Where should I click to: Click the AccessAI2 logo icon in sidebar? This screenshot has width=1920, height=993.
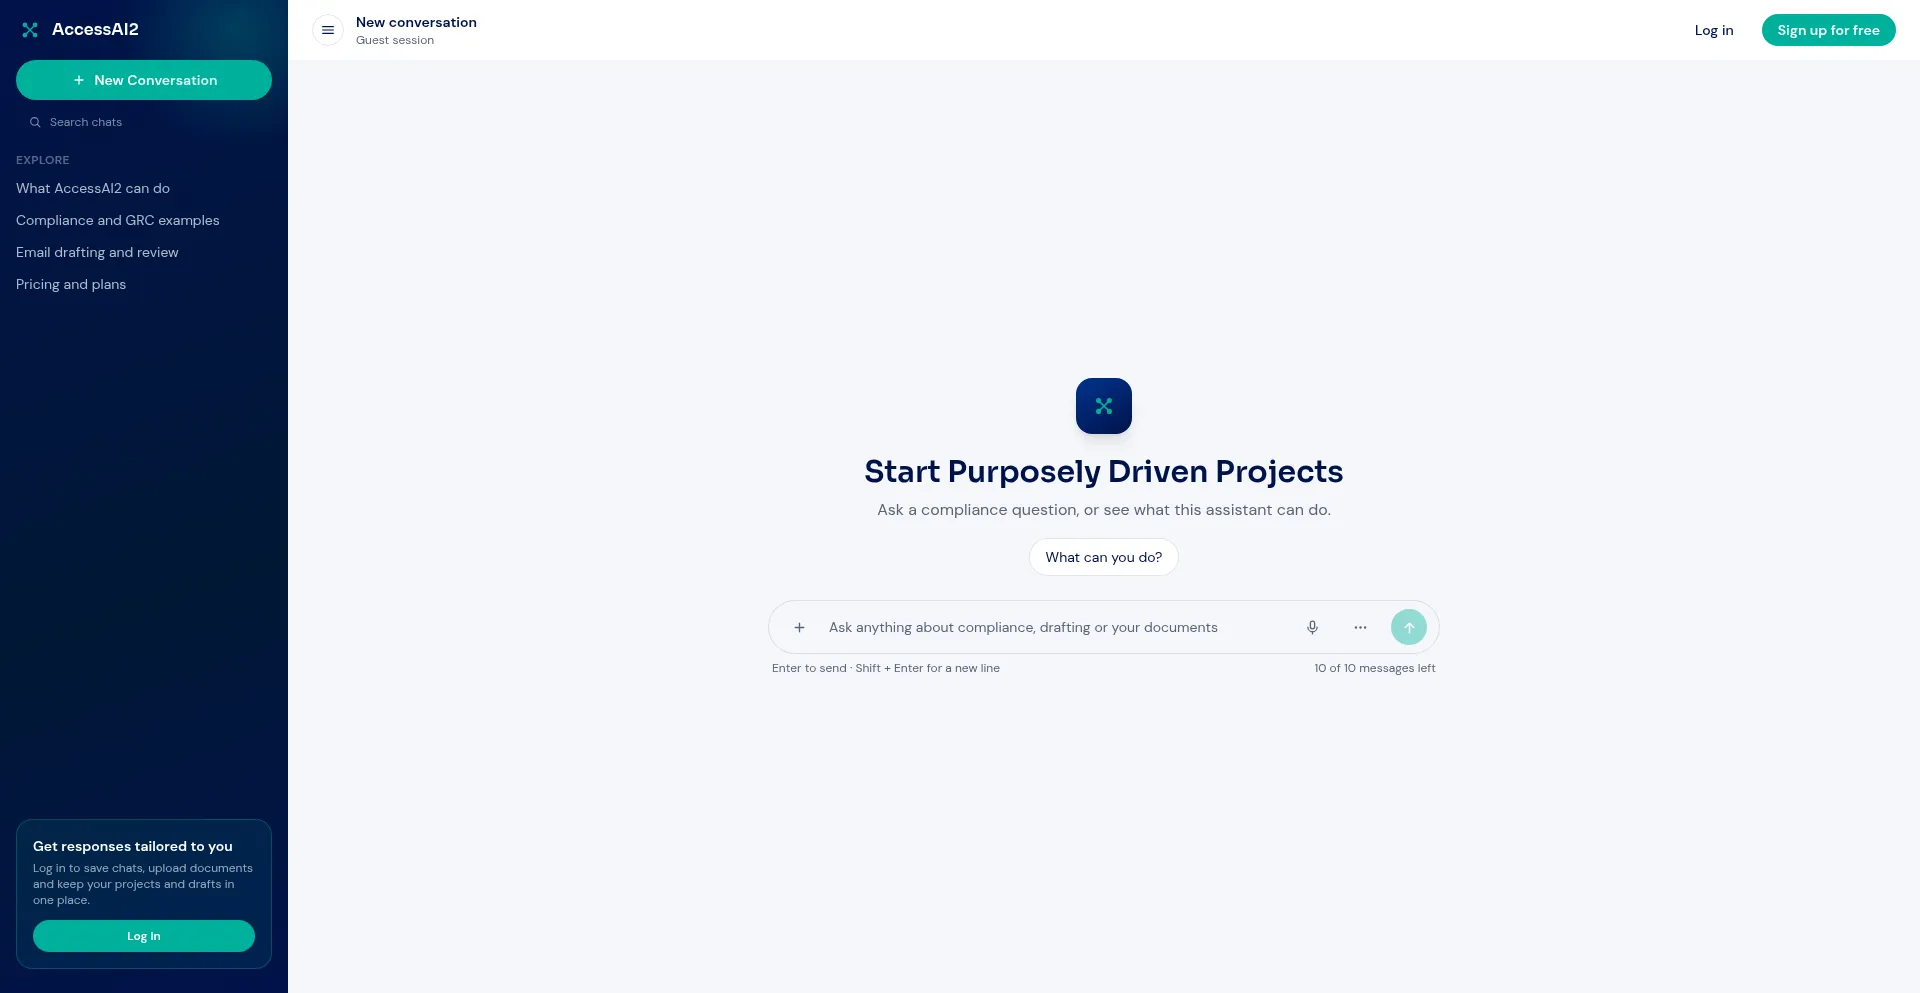point(30,30)
